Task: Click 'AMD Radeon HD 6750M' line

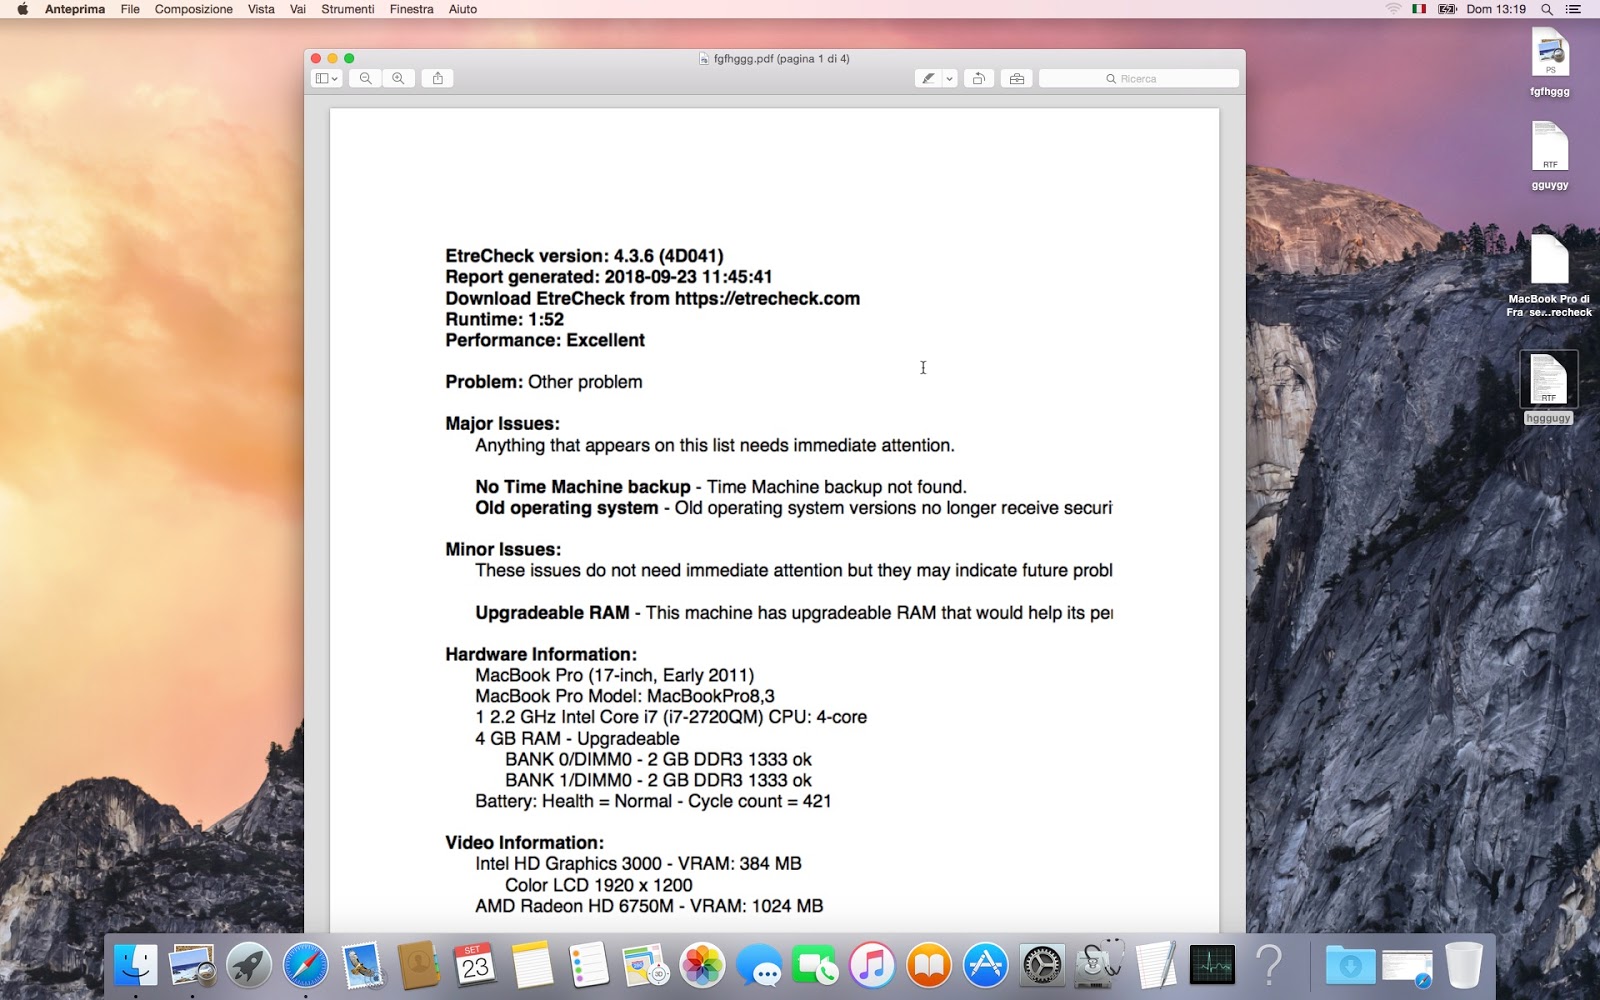Action: (649, 906)
